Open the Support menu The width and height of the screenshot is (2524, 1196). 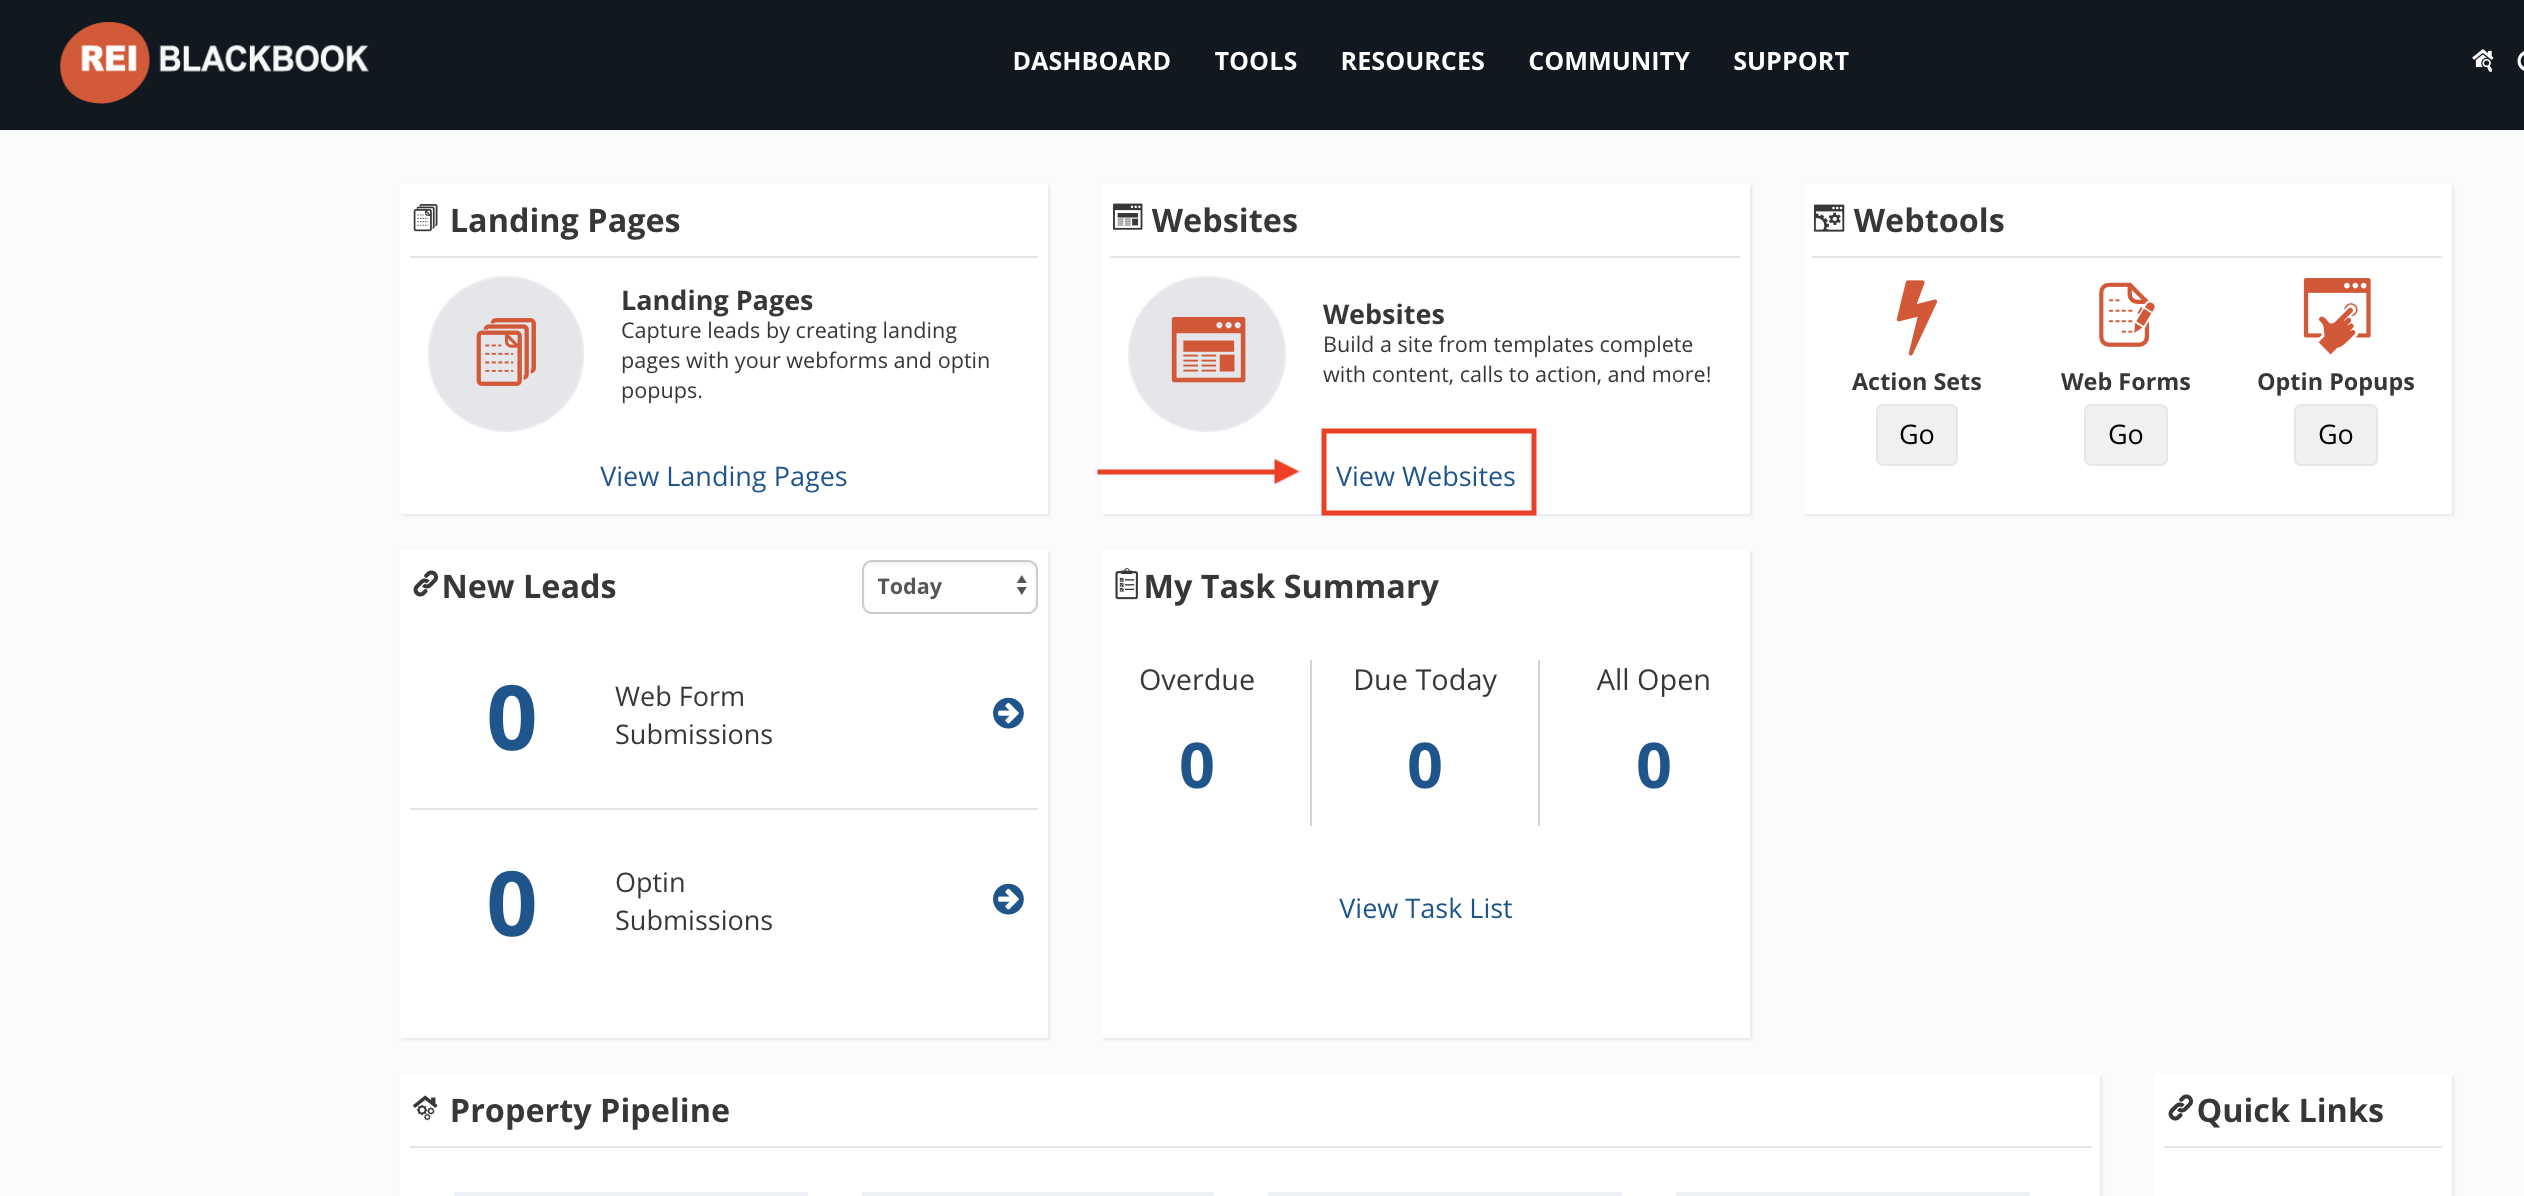1790,61
